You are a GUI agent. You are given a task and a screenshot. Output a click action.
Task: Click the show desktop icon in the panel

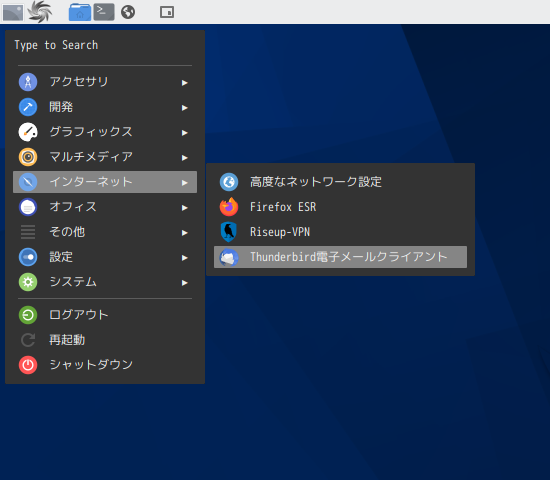[x=13, y=12]
